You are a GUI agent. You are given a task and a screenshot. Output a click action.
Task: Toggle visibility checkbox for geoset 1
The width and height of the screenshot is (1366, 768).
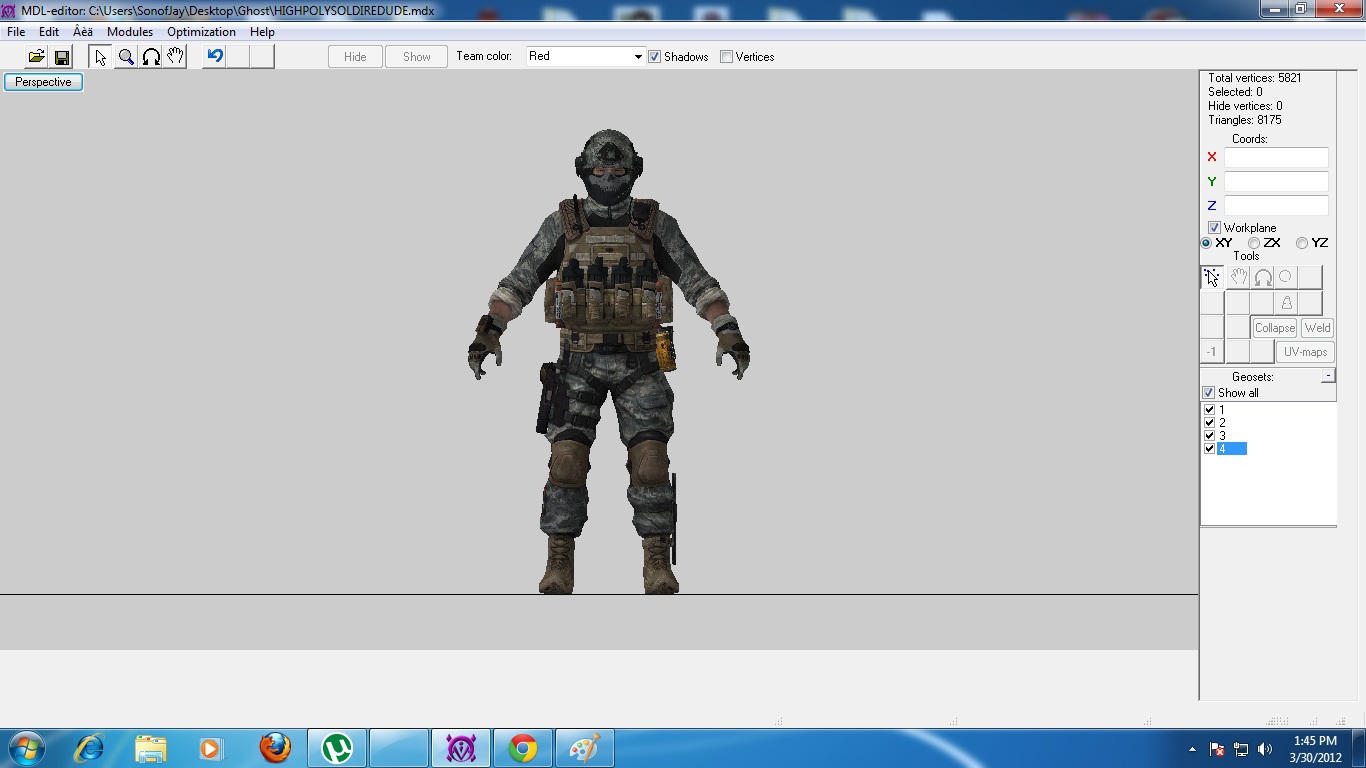coord(1209,410)
